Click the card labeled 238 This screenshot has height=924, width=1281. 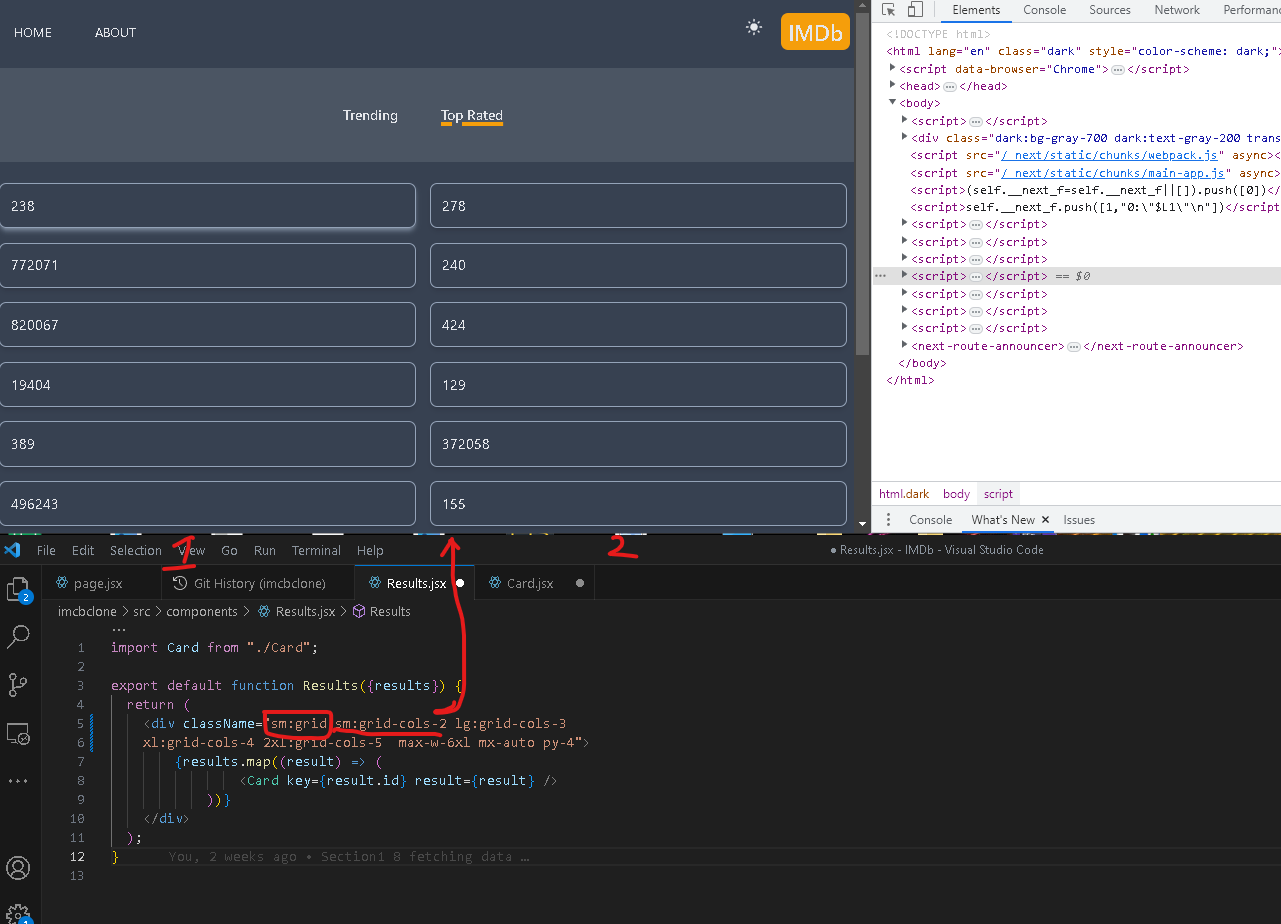tap(207, 205)
